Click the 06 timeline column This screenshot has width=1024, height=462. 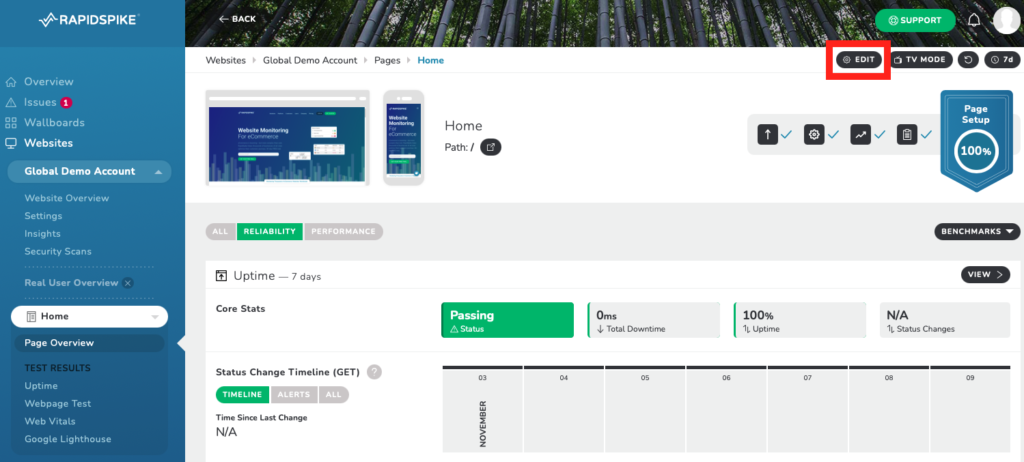726,409
